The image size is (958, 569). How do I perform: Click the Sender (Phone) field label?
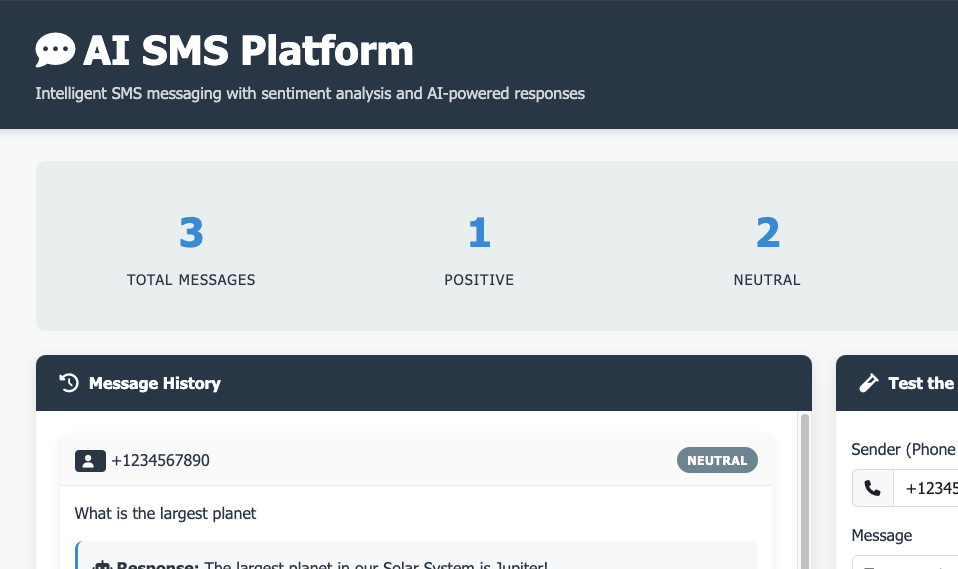[x=903, y=450]
